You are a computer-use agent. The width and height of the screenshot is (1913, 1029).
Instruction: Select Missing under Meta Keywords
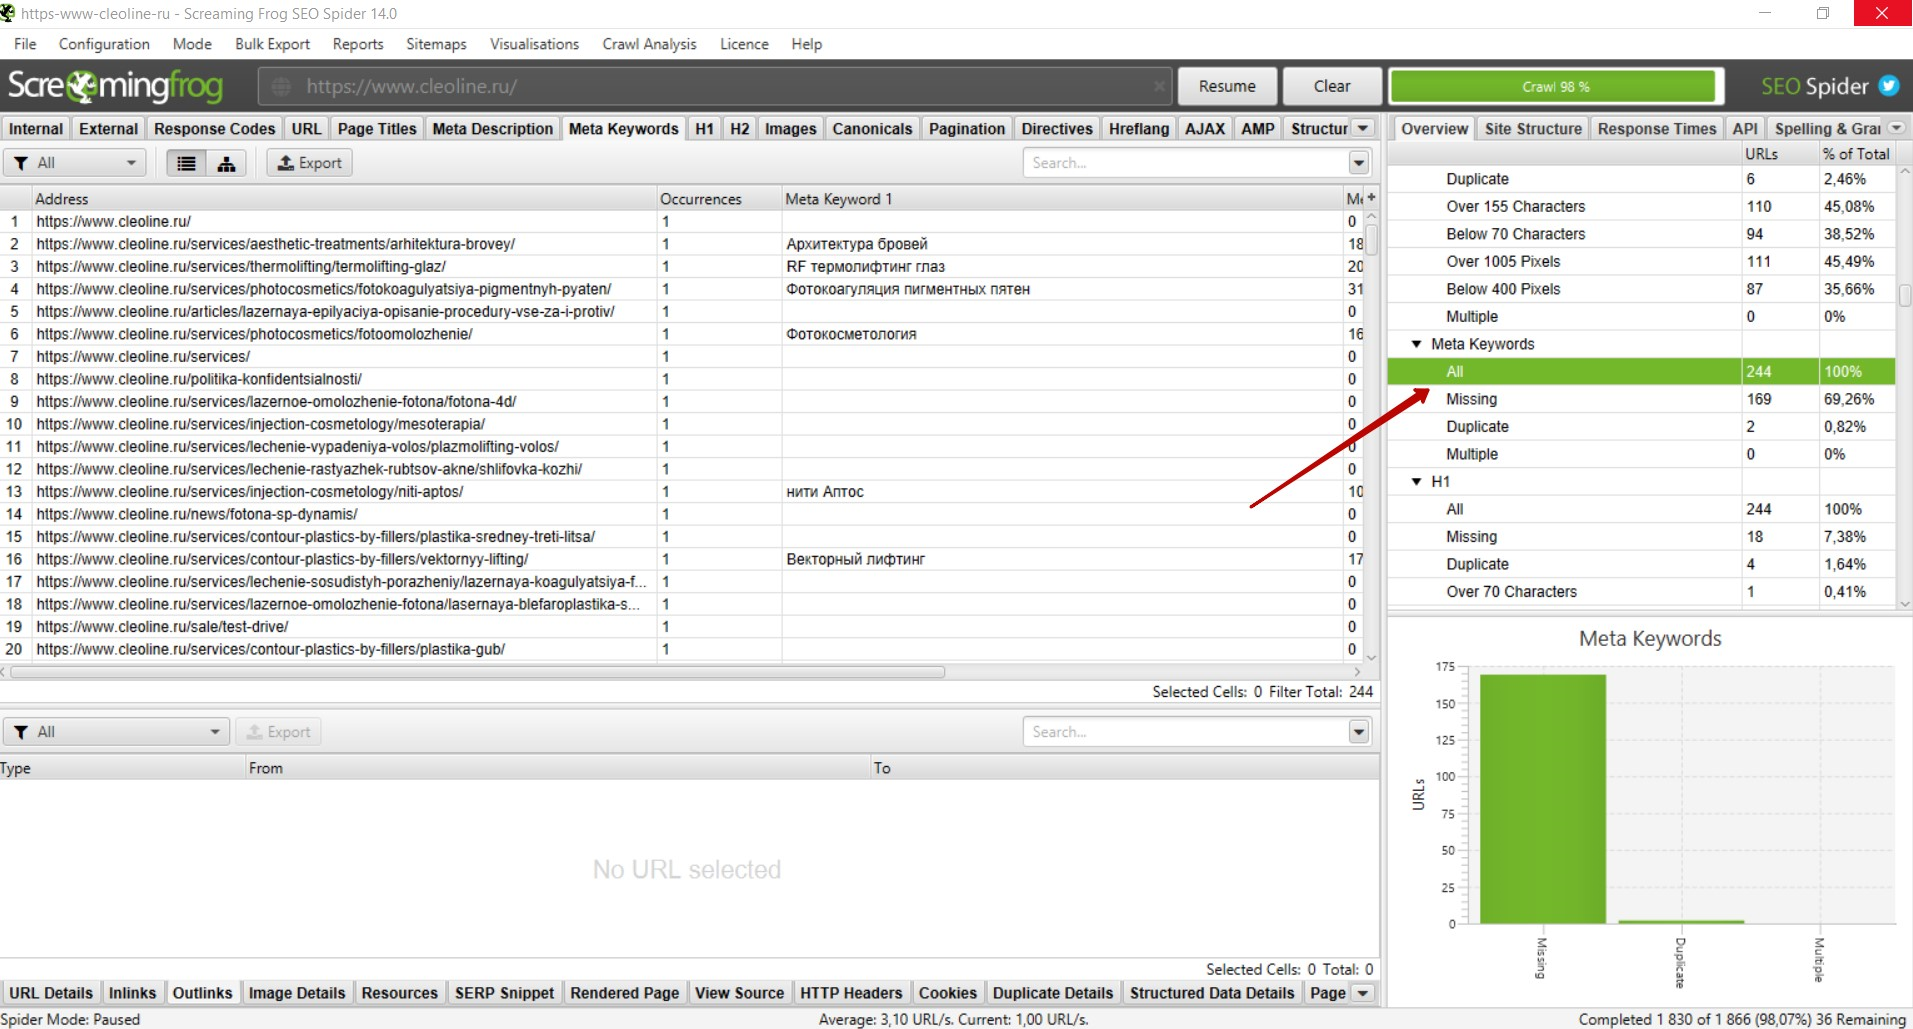pyautogui.click(x=1641, y=399)
